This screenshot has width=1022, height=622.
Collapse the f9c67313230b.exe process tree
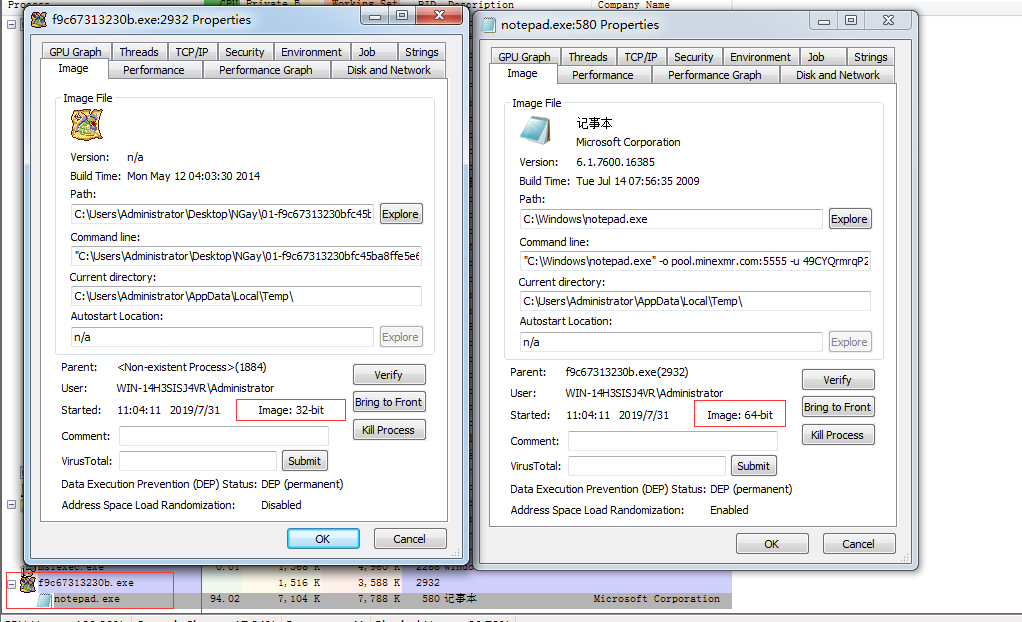(12, 584)
